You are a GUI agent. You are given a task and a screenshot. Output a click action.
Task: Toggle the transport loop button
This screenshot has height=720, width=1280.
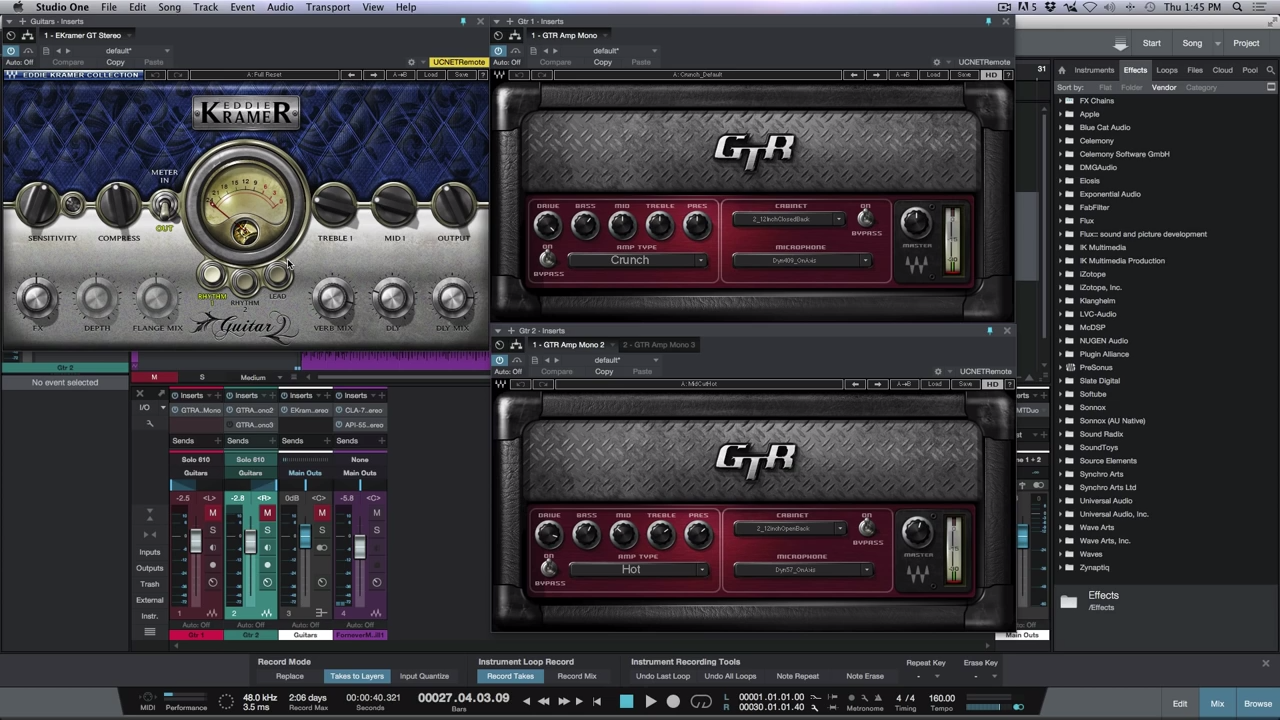[x=701, y=702]
